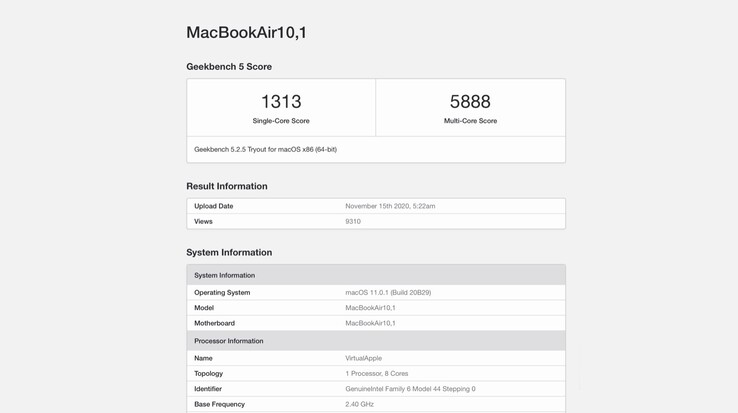Click the single-core score value 1313

281,102
